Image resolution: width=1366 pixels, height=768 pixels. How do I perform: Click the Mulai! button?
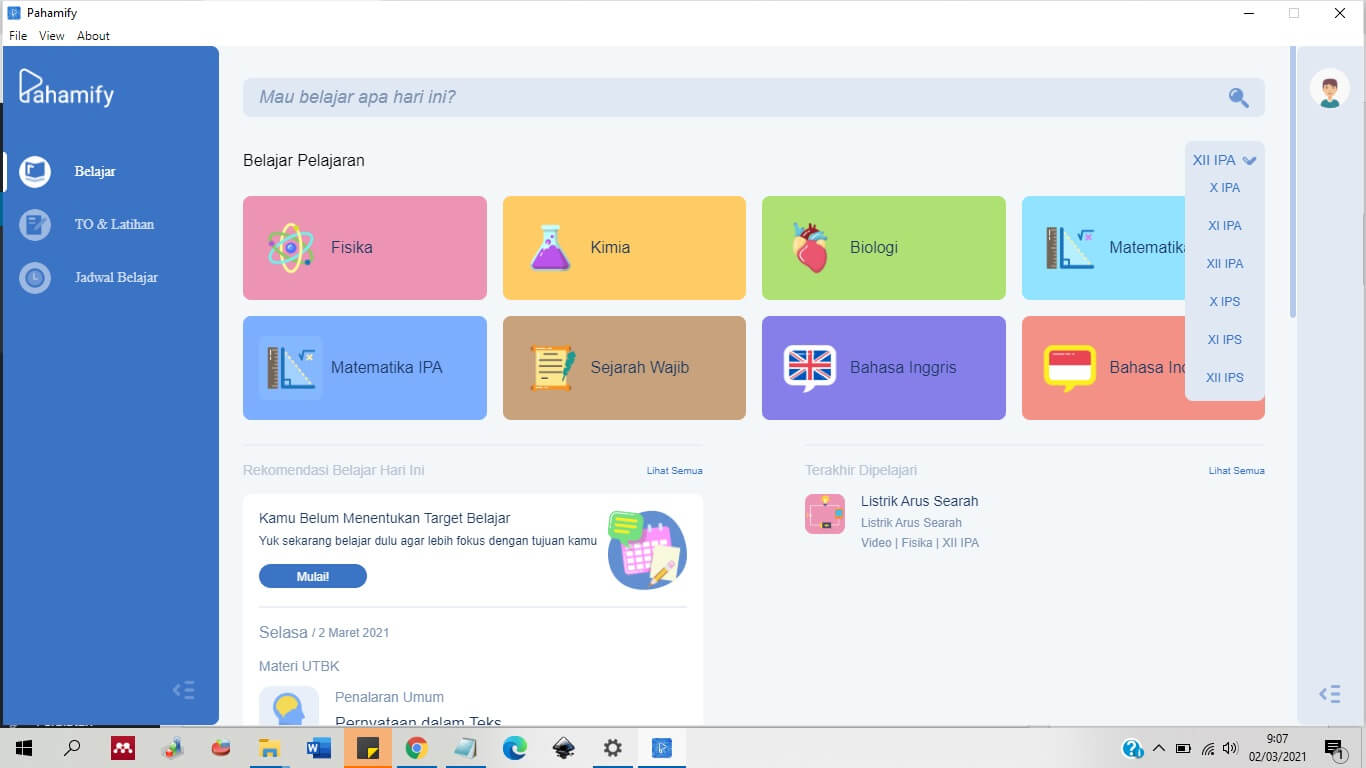pyautogui.click(x=313, y=576)
